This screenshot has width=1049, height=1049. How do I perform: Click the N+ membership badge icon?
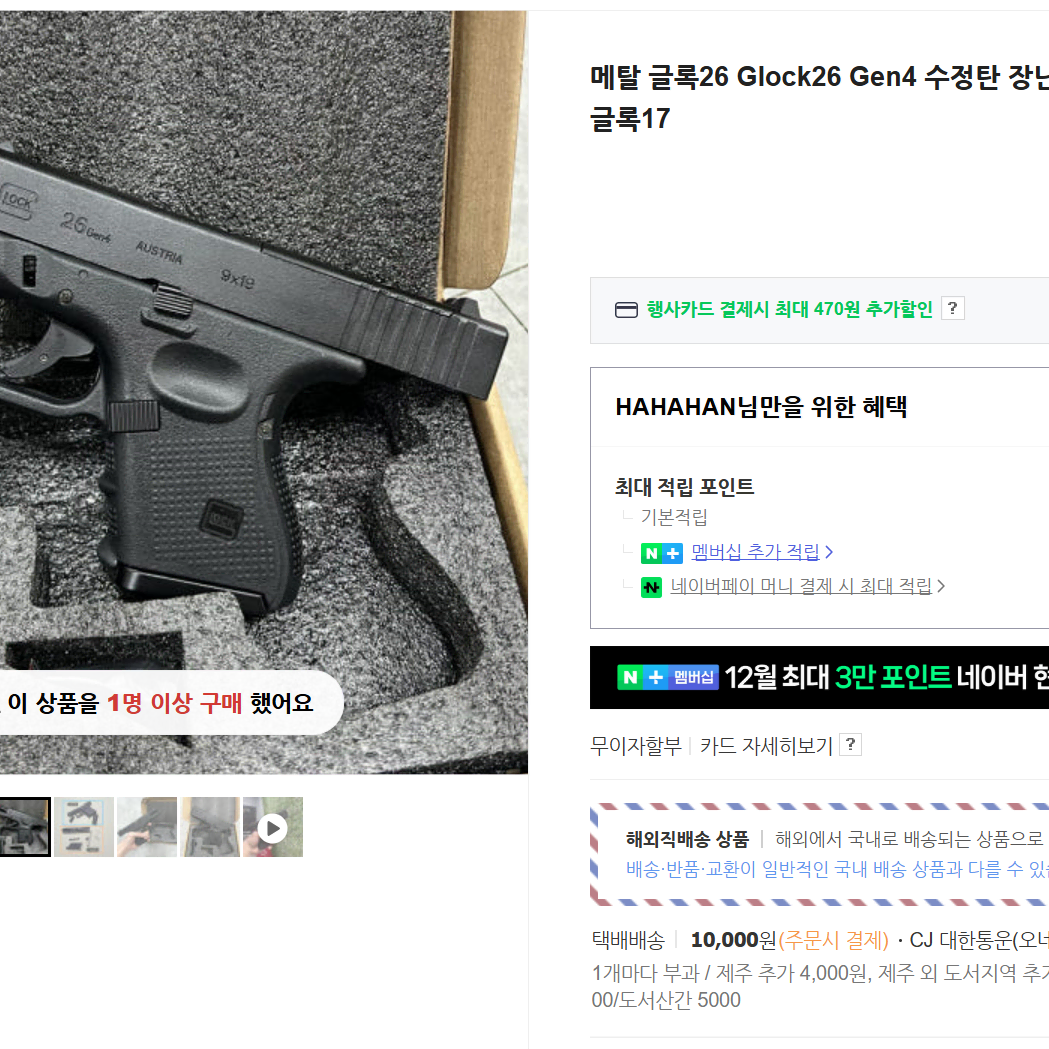[x=662, y=553]
